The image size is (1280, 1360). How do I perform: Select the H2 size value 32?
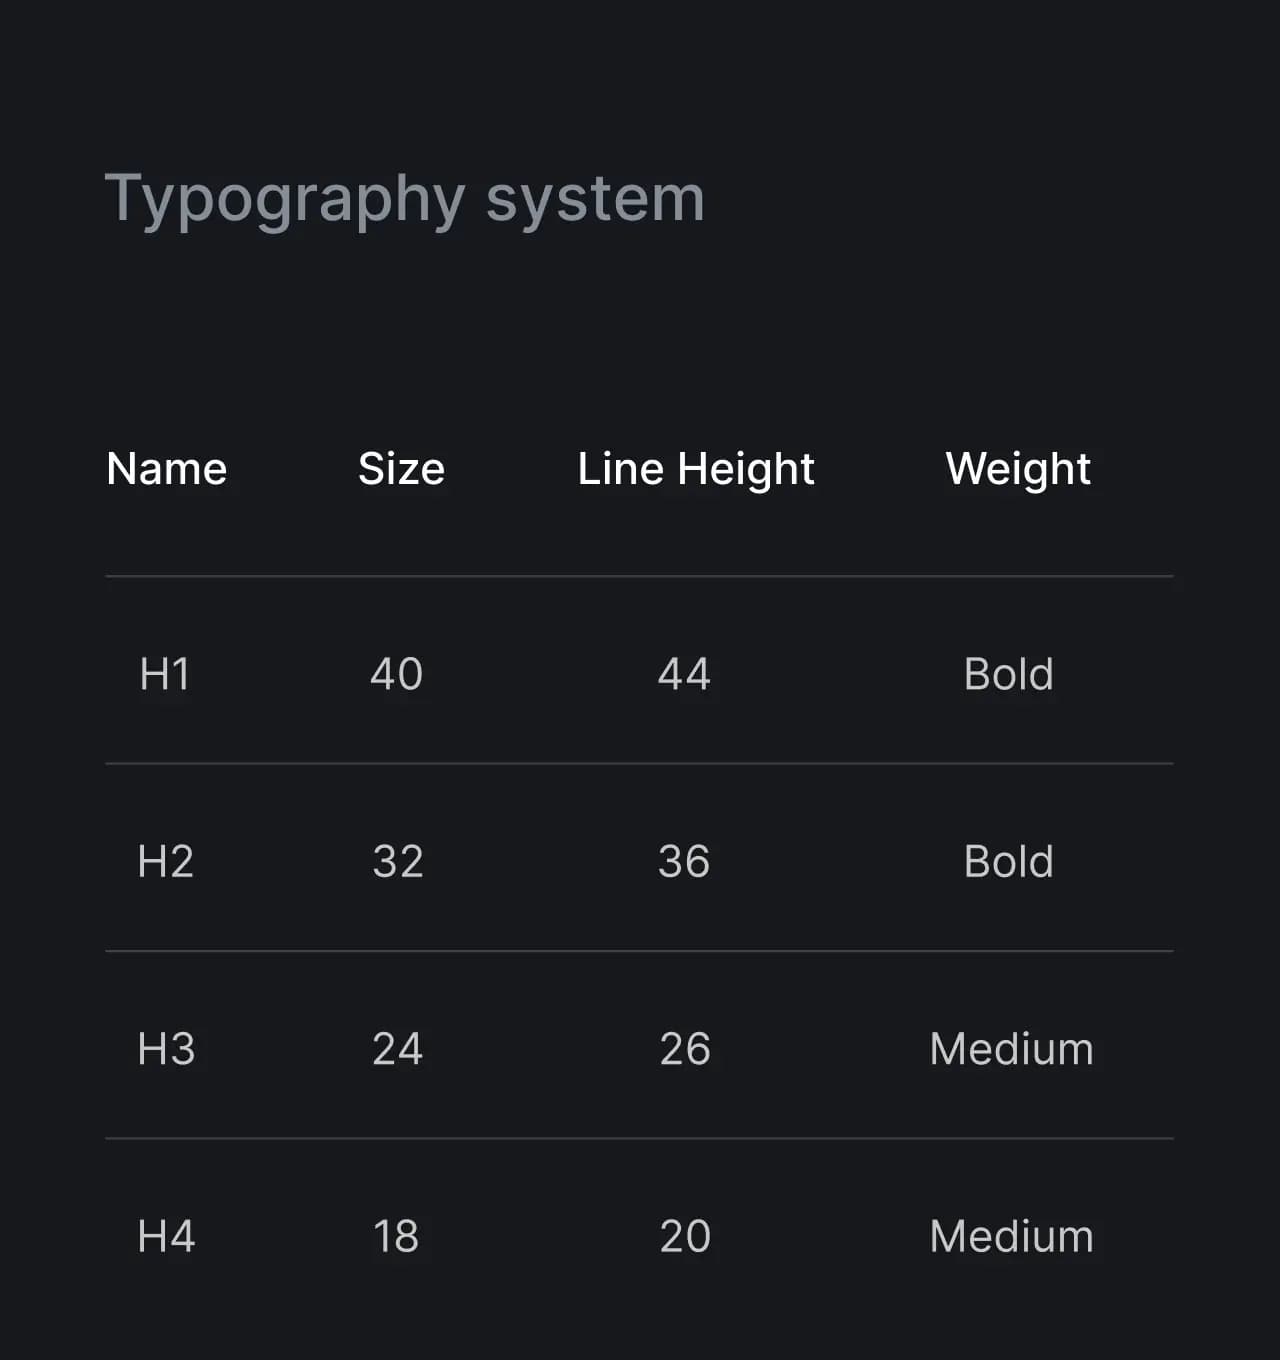[x=398, y=861]
